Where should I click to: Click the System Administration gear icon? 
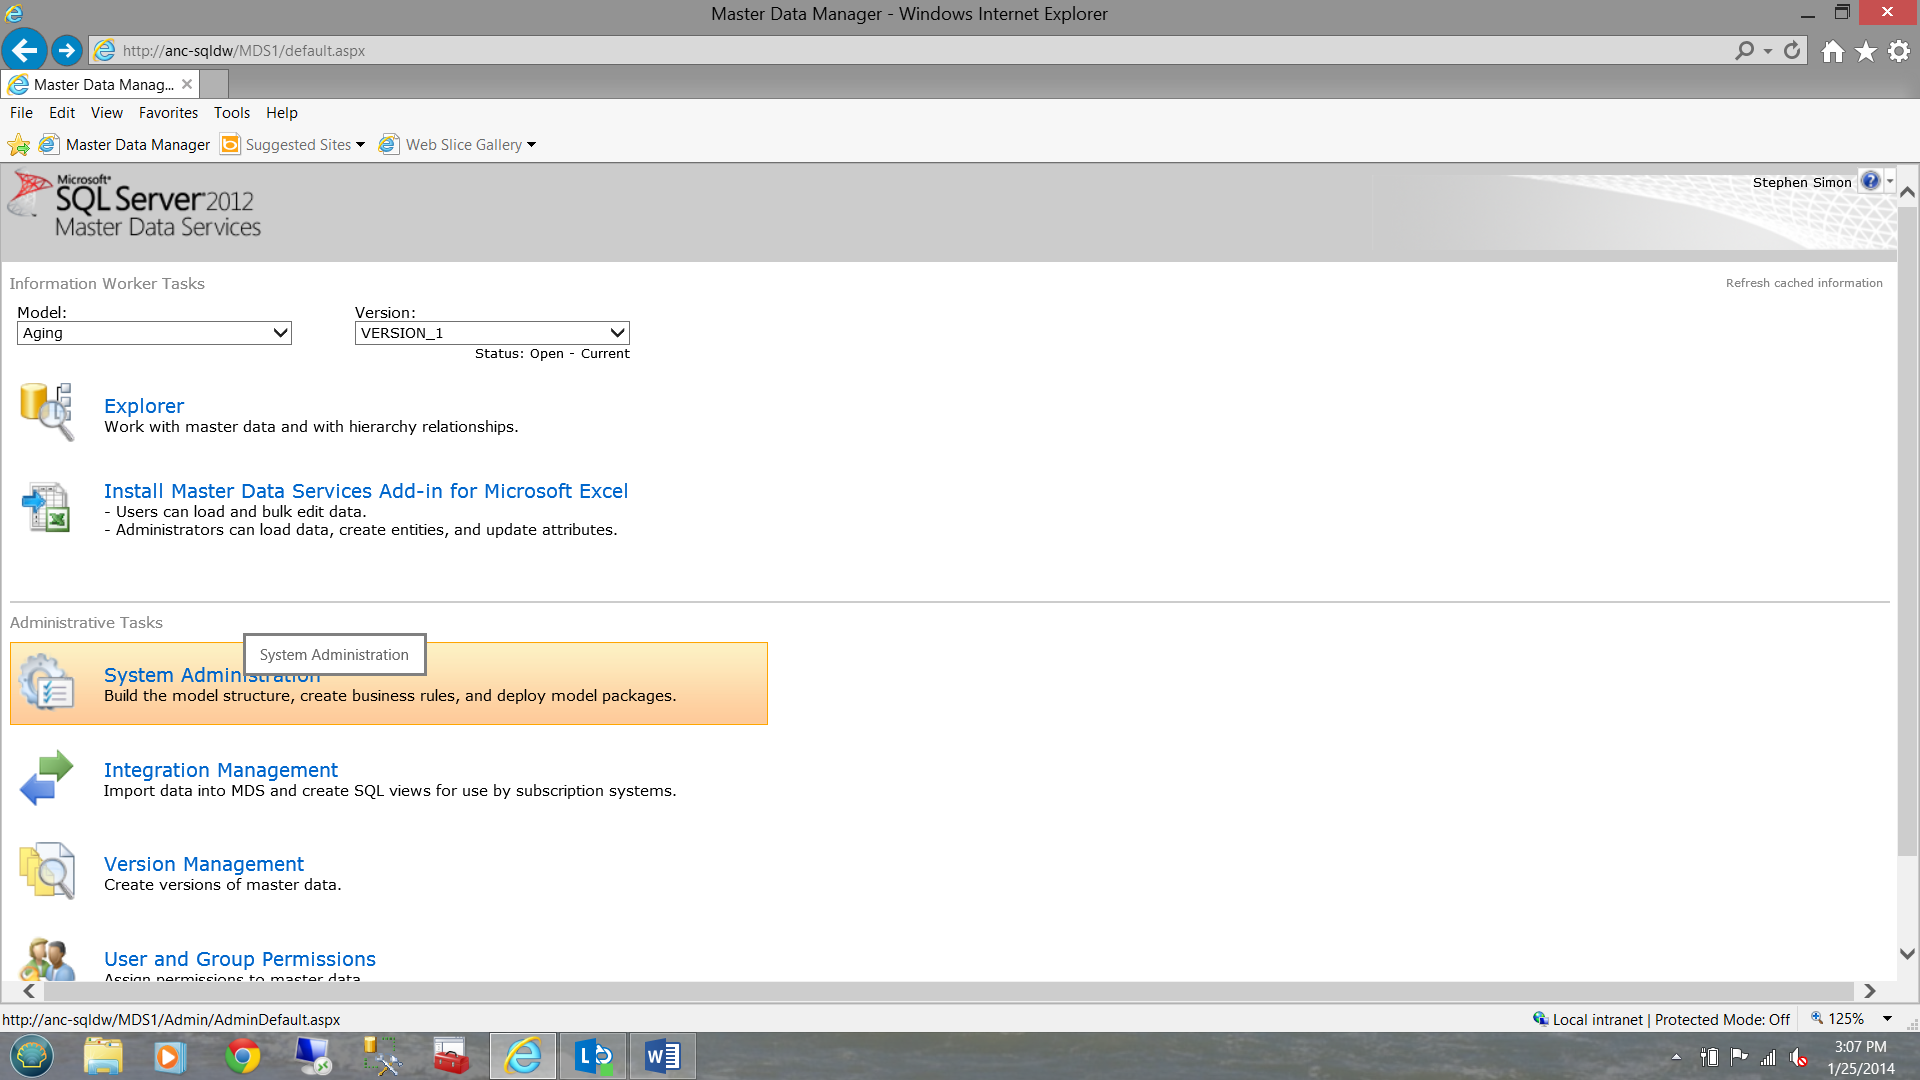click(46, 682)
